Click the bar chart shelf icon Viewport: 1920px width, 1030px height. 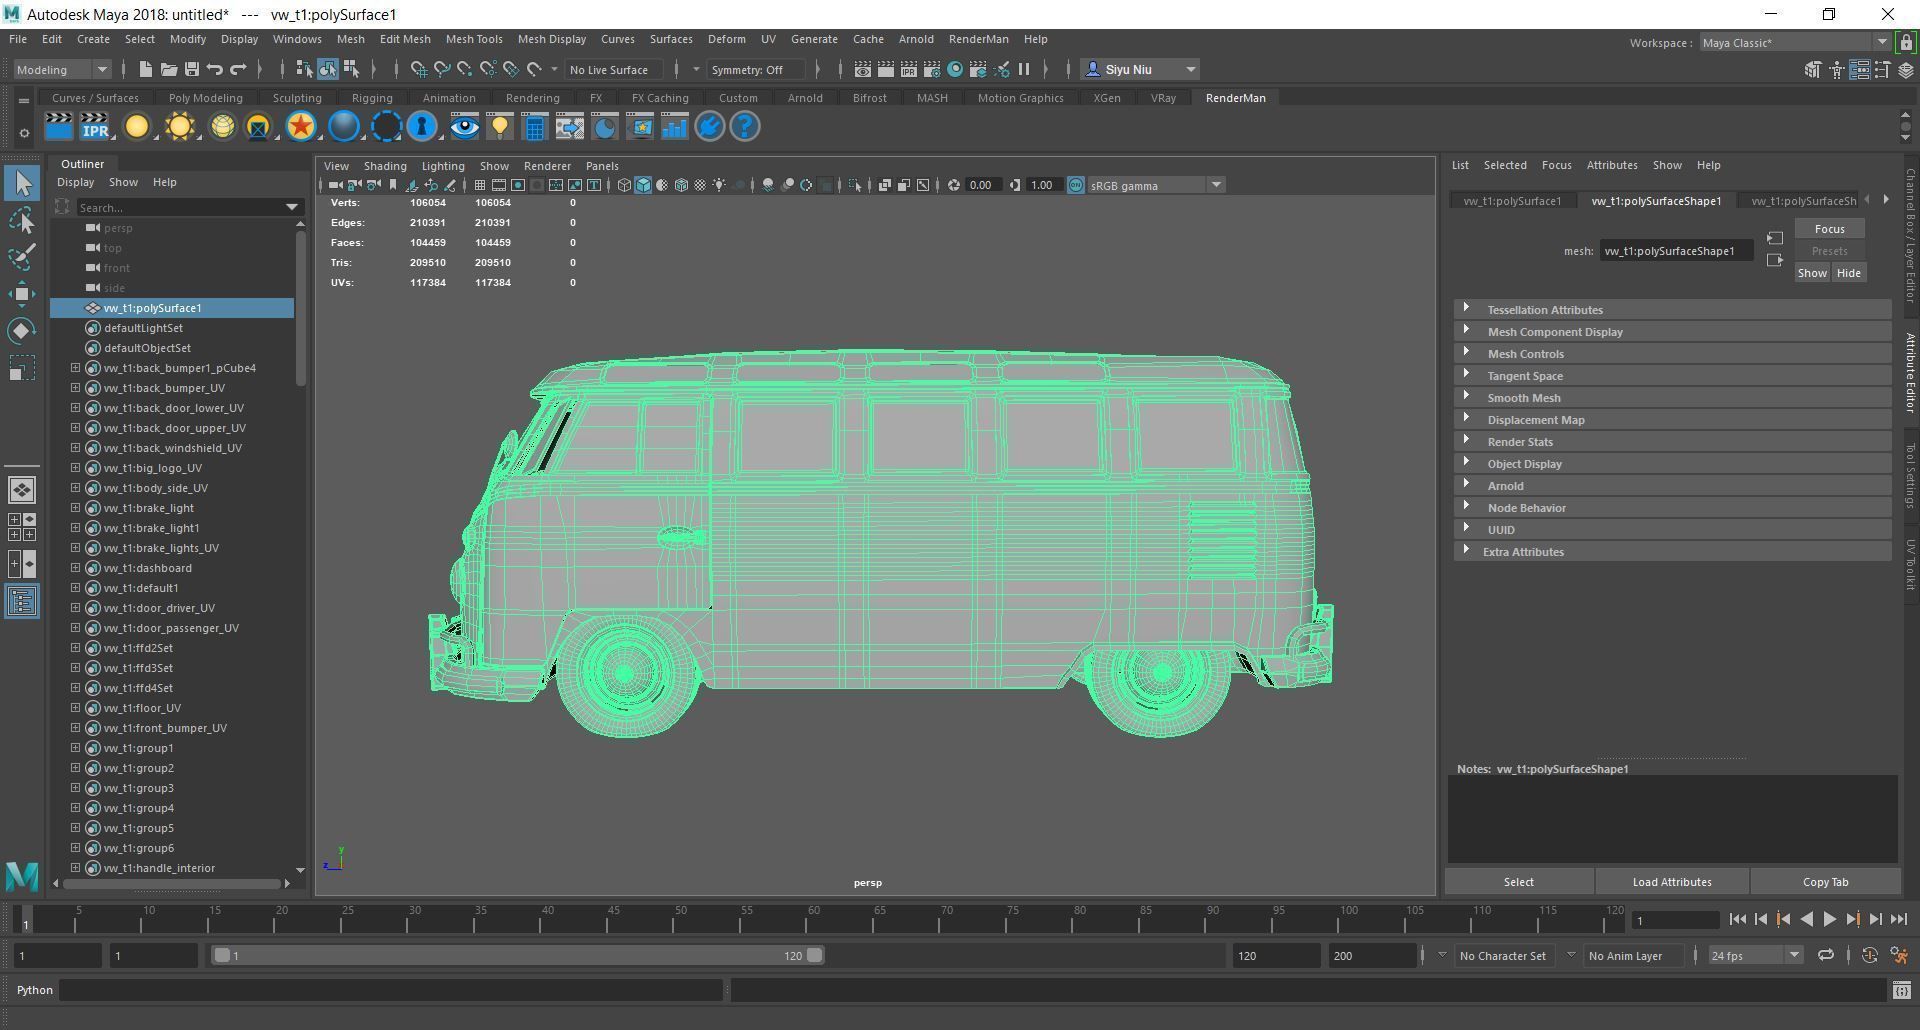[x=674, y=127]
